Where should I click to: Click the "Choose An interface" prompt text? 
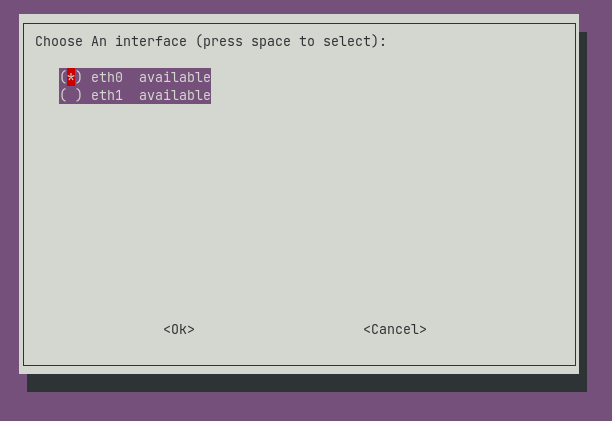click(110, 42)
